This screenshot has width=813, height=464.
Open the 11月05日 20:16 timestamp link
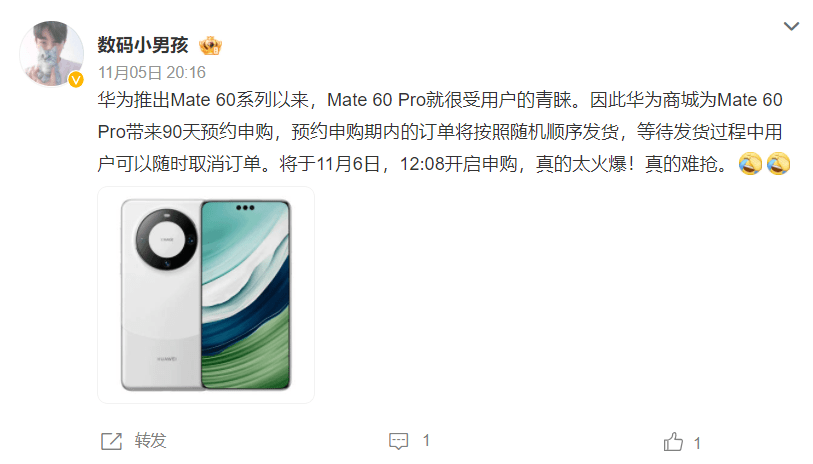pos(152,73)
